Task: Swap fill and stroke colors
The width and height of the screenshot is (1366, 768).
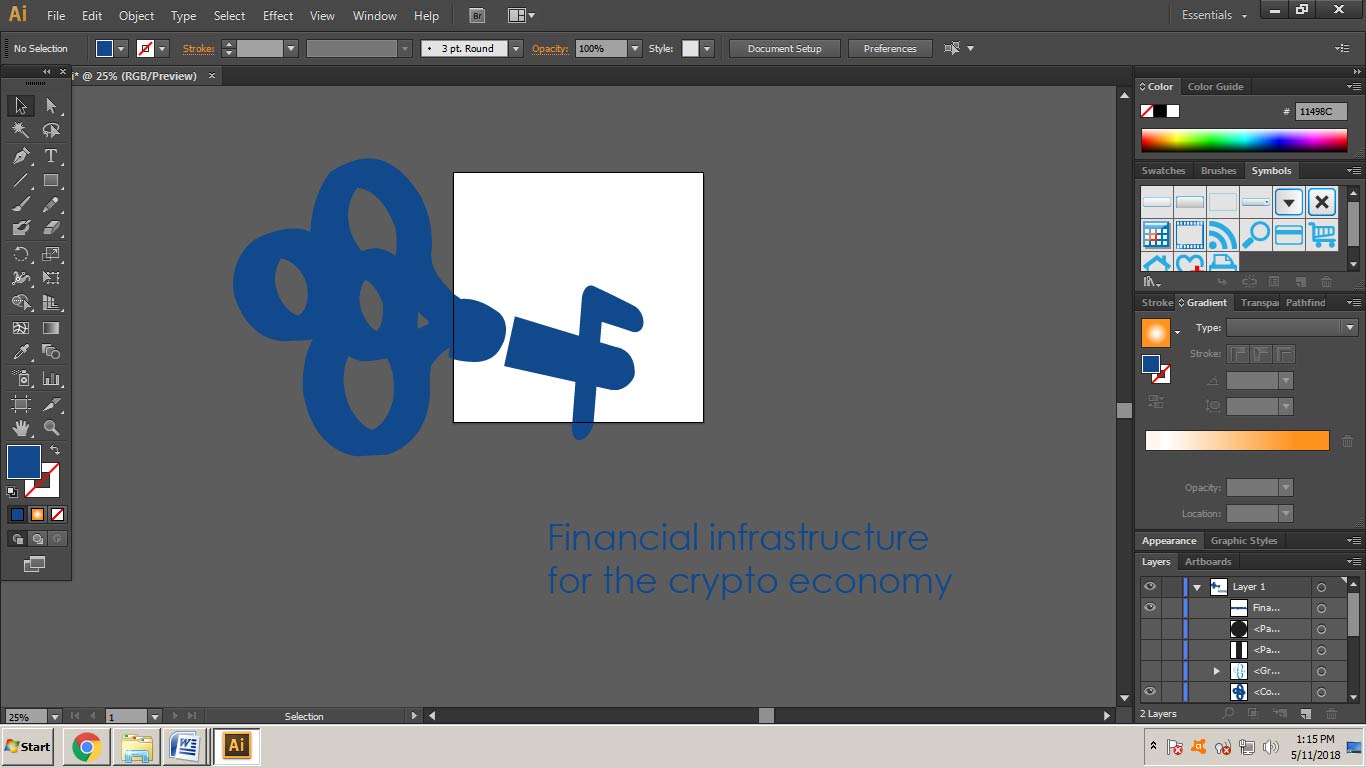Action: 55,451
